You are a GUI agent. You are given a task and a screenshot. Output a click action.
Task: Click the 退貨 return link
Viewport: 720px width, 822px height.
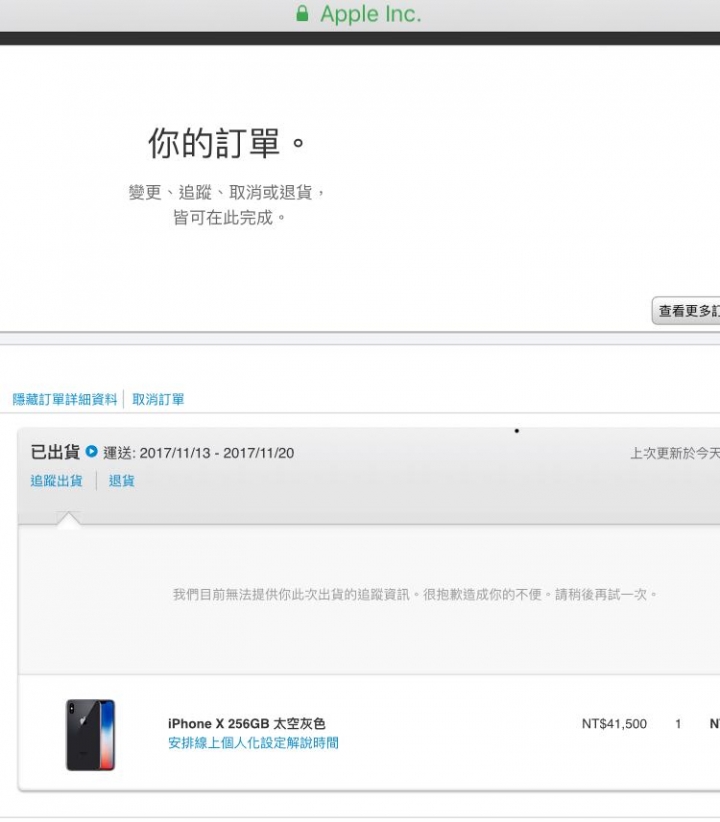(122, 481)
